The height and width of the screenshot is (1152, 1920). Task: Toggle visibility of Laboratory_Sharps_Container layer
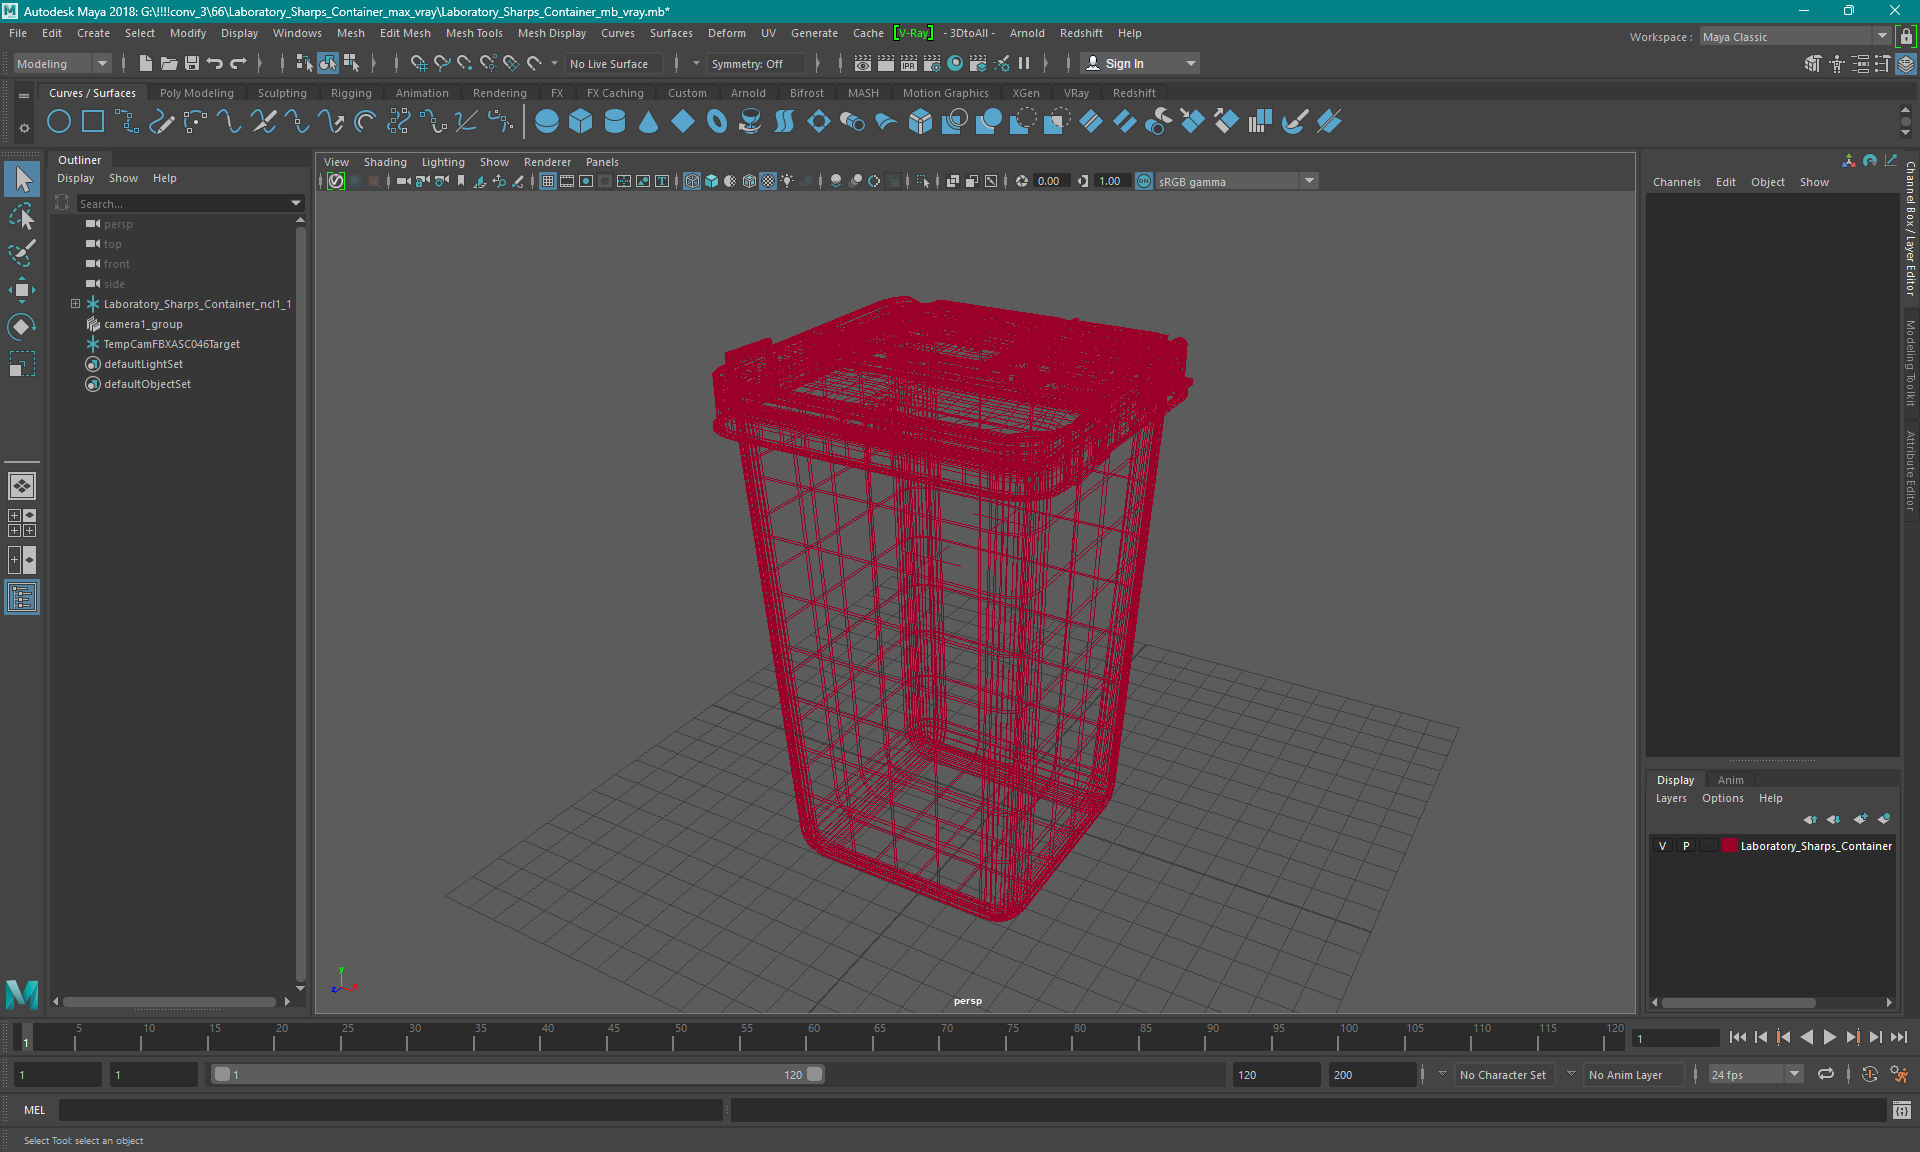[x=1662, y=846]
